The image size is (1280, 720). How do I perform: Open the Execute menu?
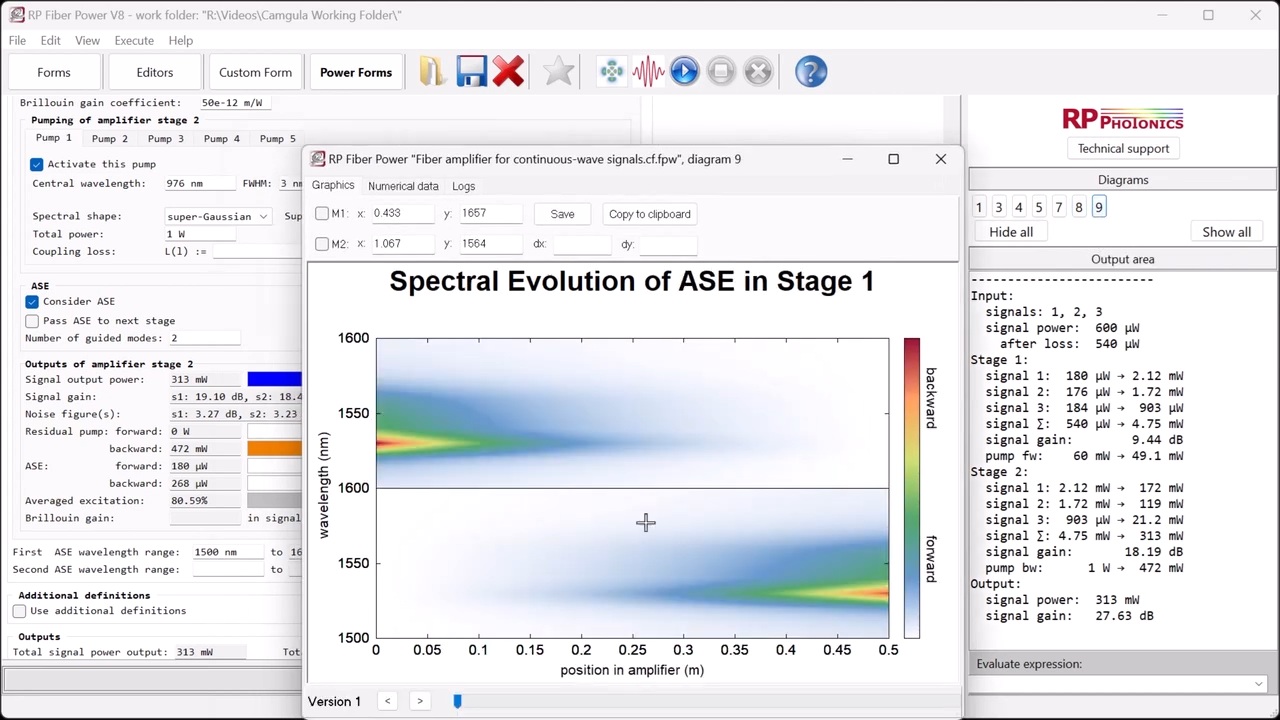pyautogui.click(x=134, y=40)
